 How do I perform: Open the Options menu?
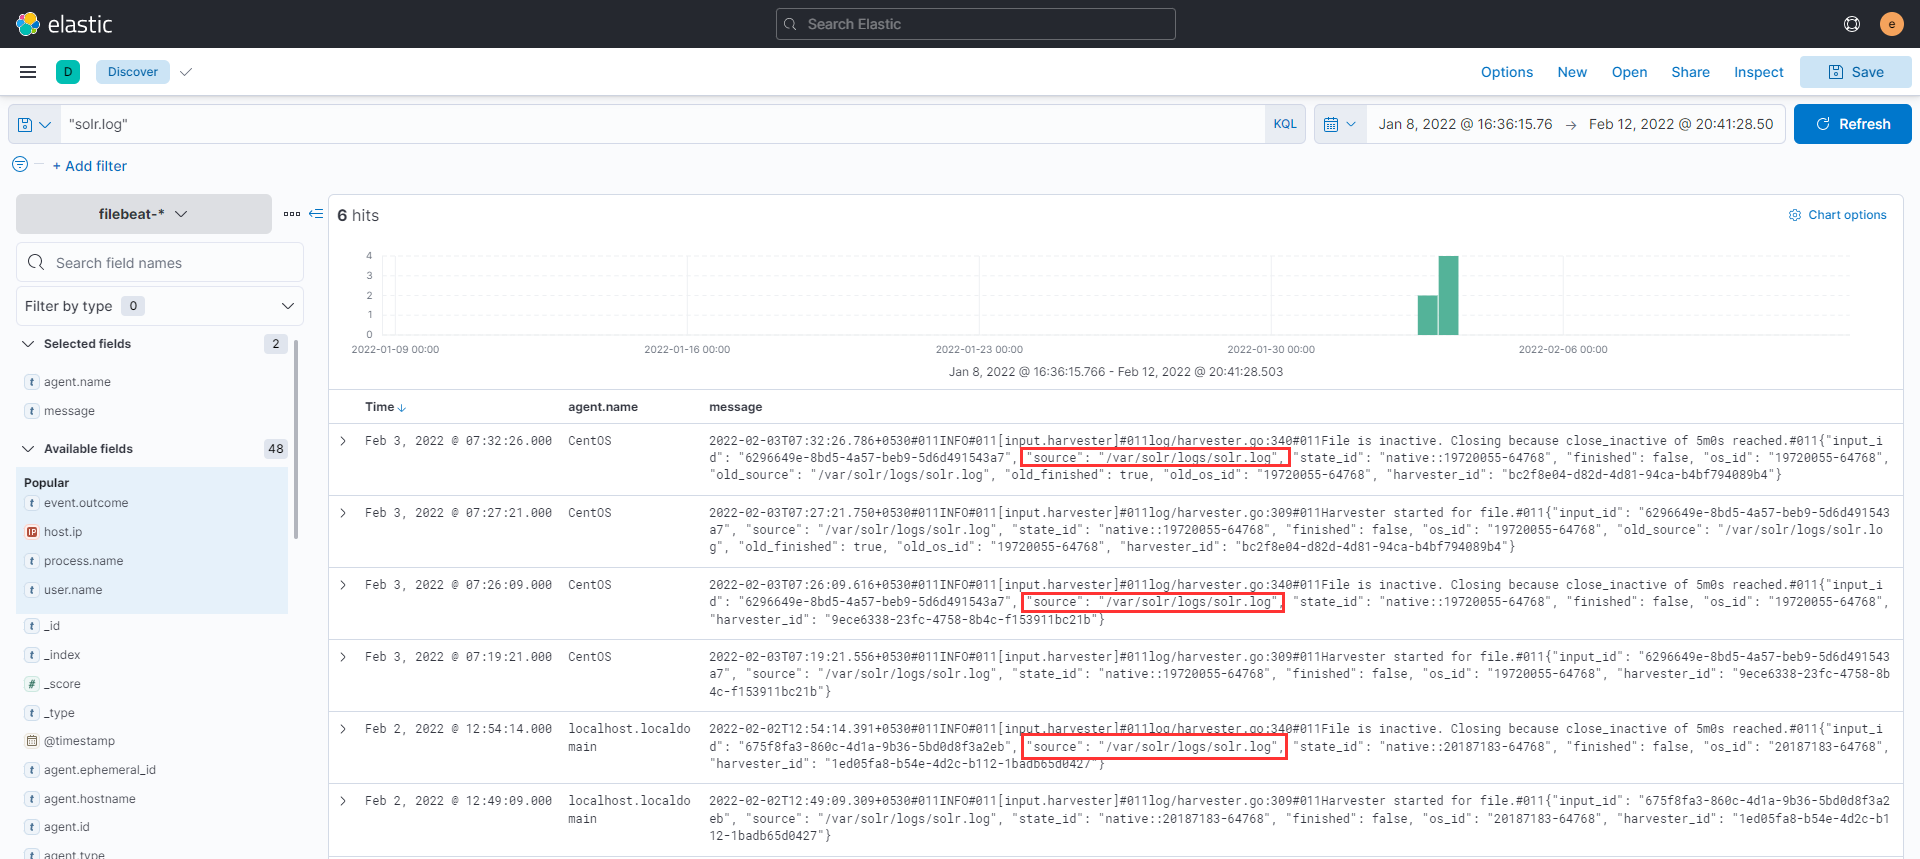coord(1507,72)
